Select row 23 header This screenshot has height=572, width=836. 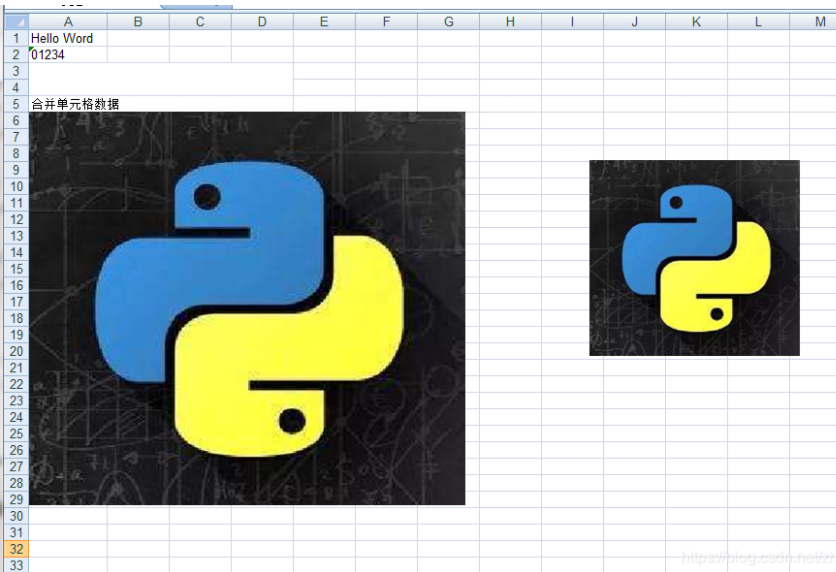[x=17, y=401]
